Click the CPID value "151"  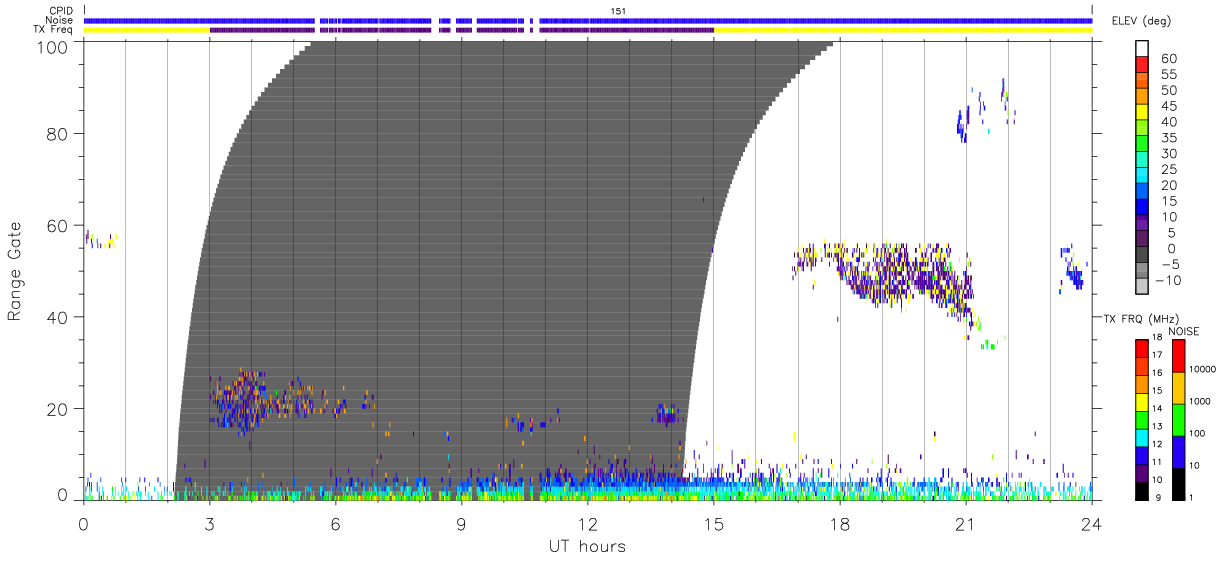tap(618, 11)
